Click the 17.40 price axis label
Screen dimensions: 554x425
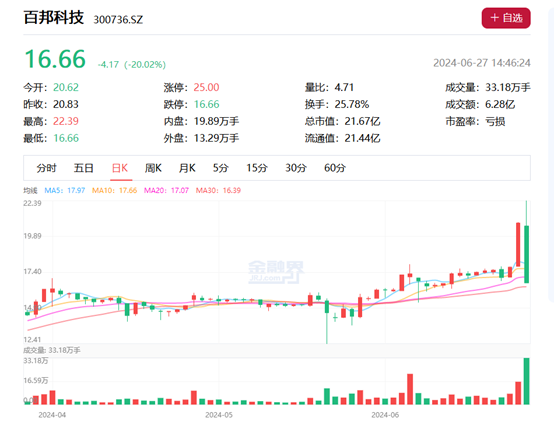click(32, 271)
